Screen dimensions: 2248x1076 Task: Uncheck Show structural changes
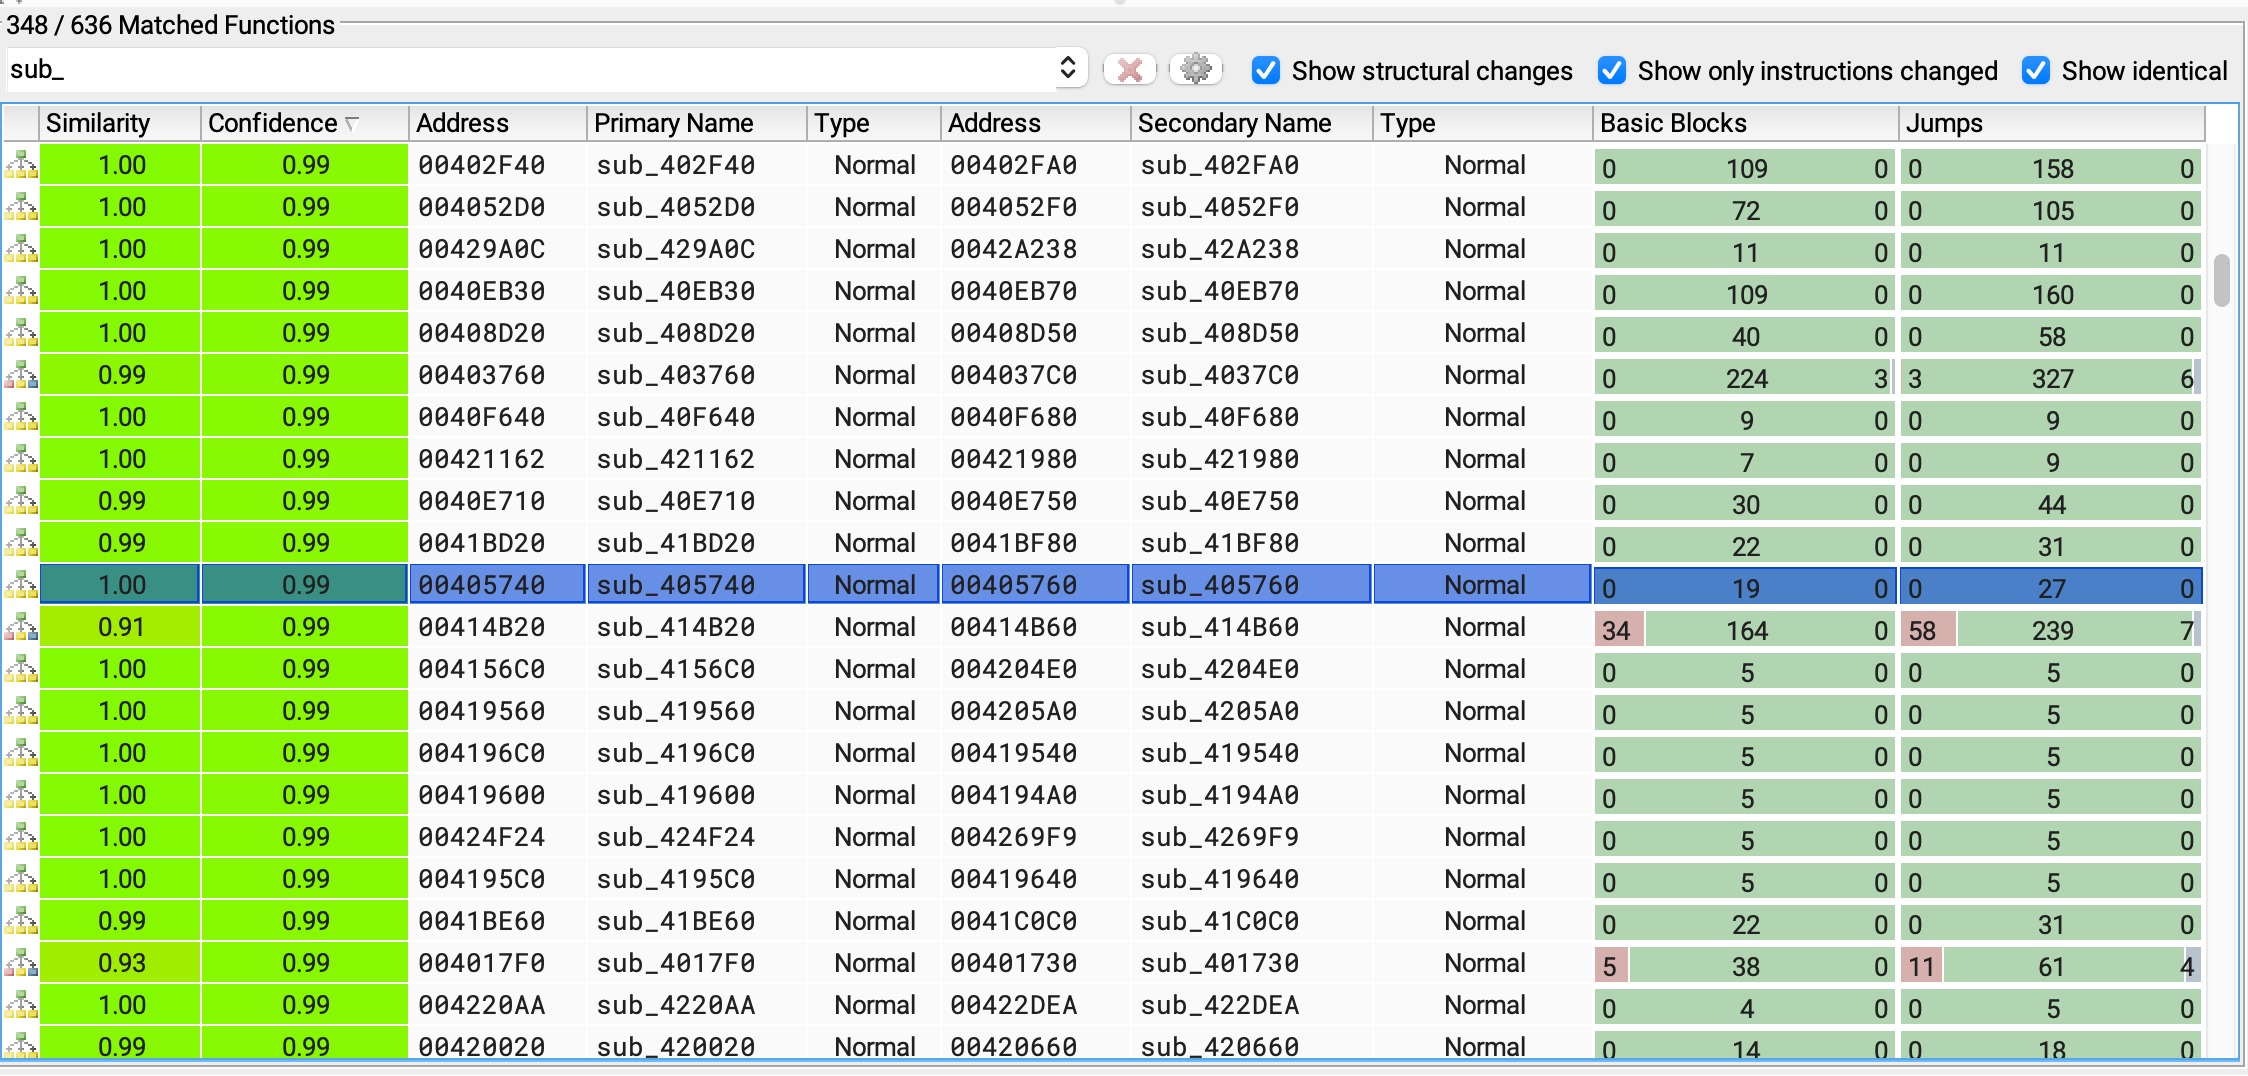coord(1266,70)
